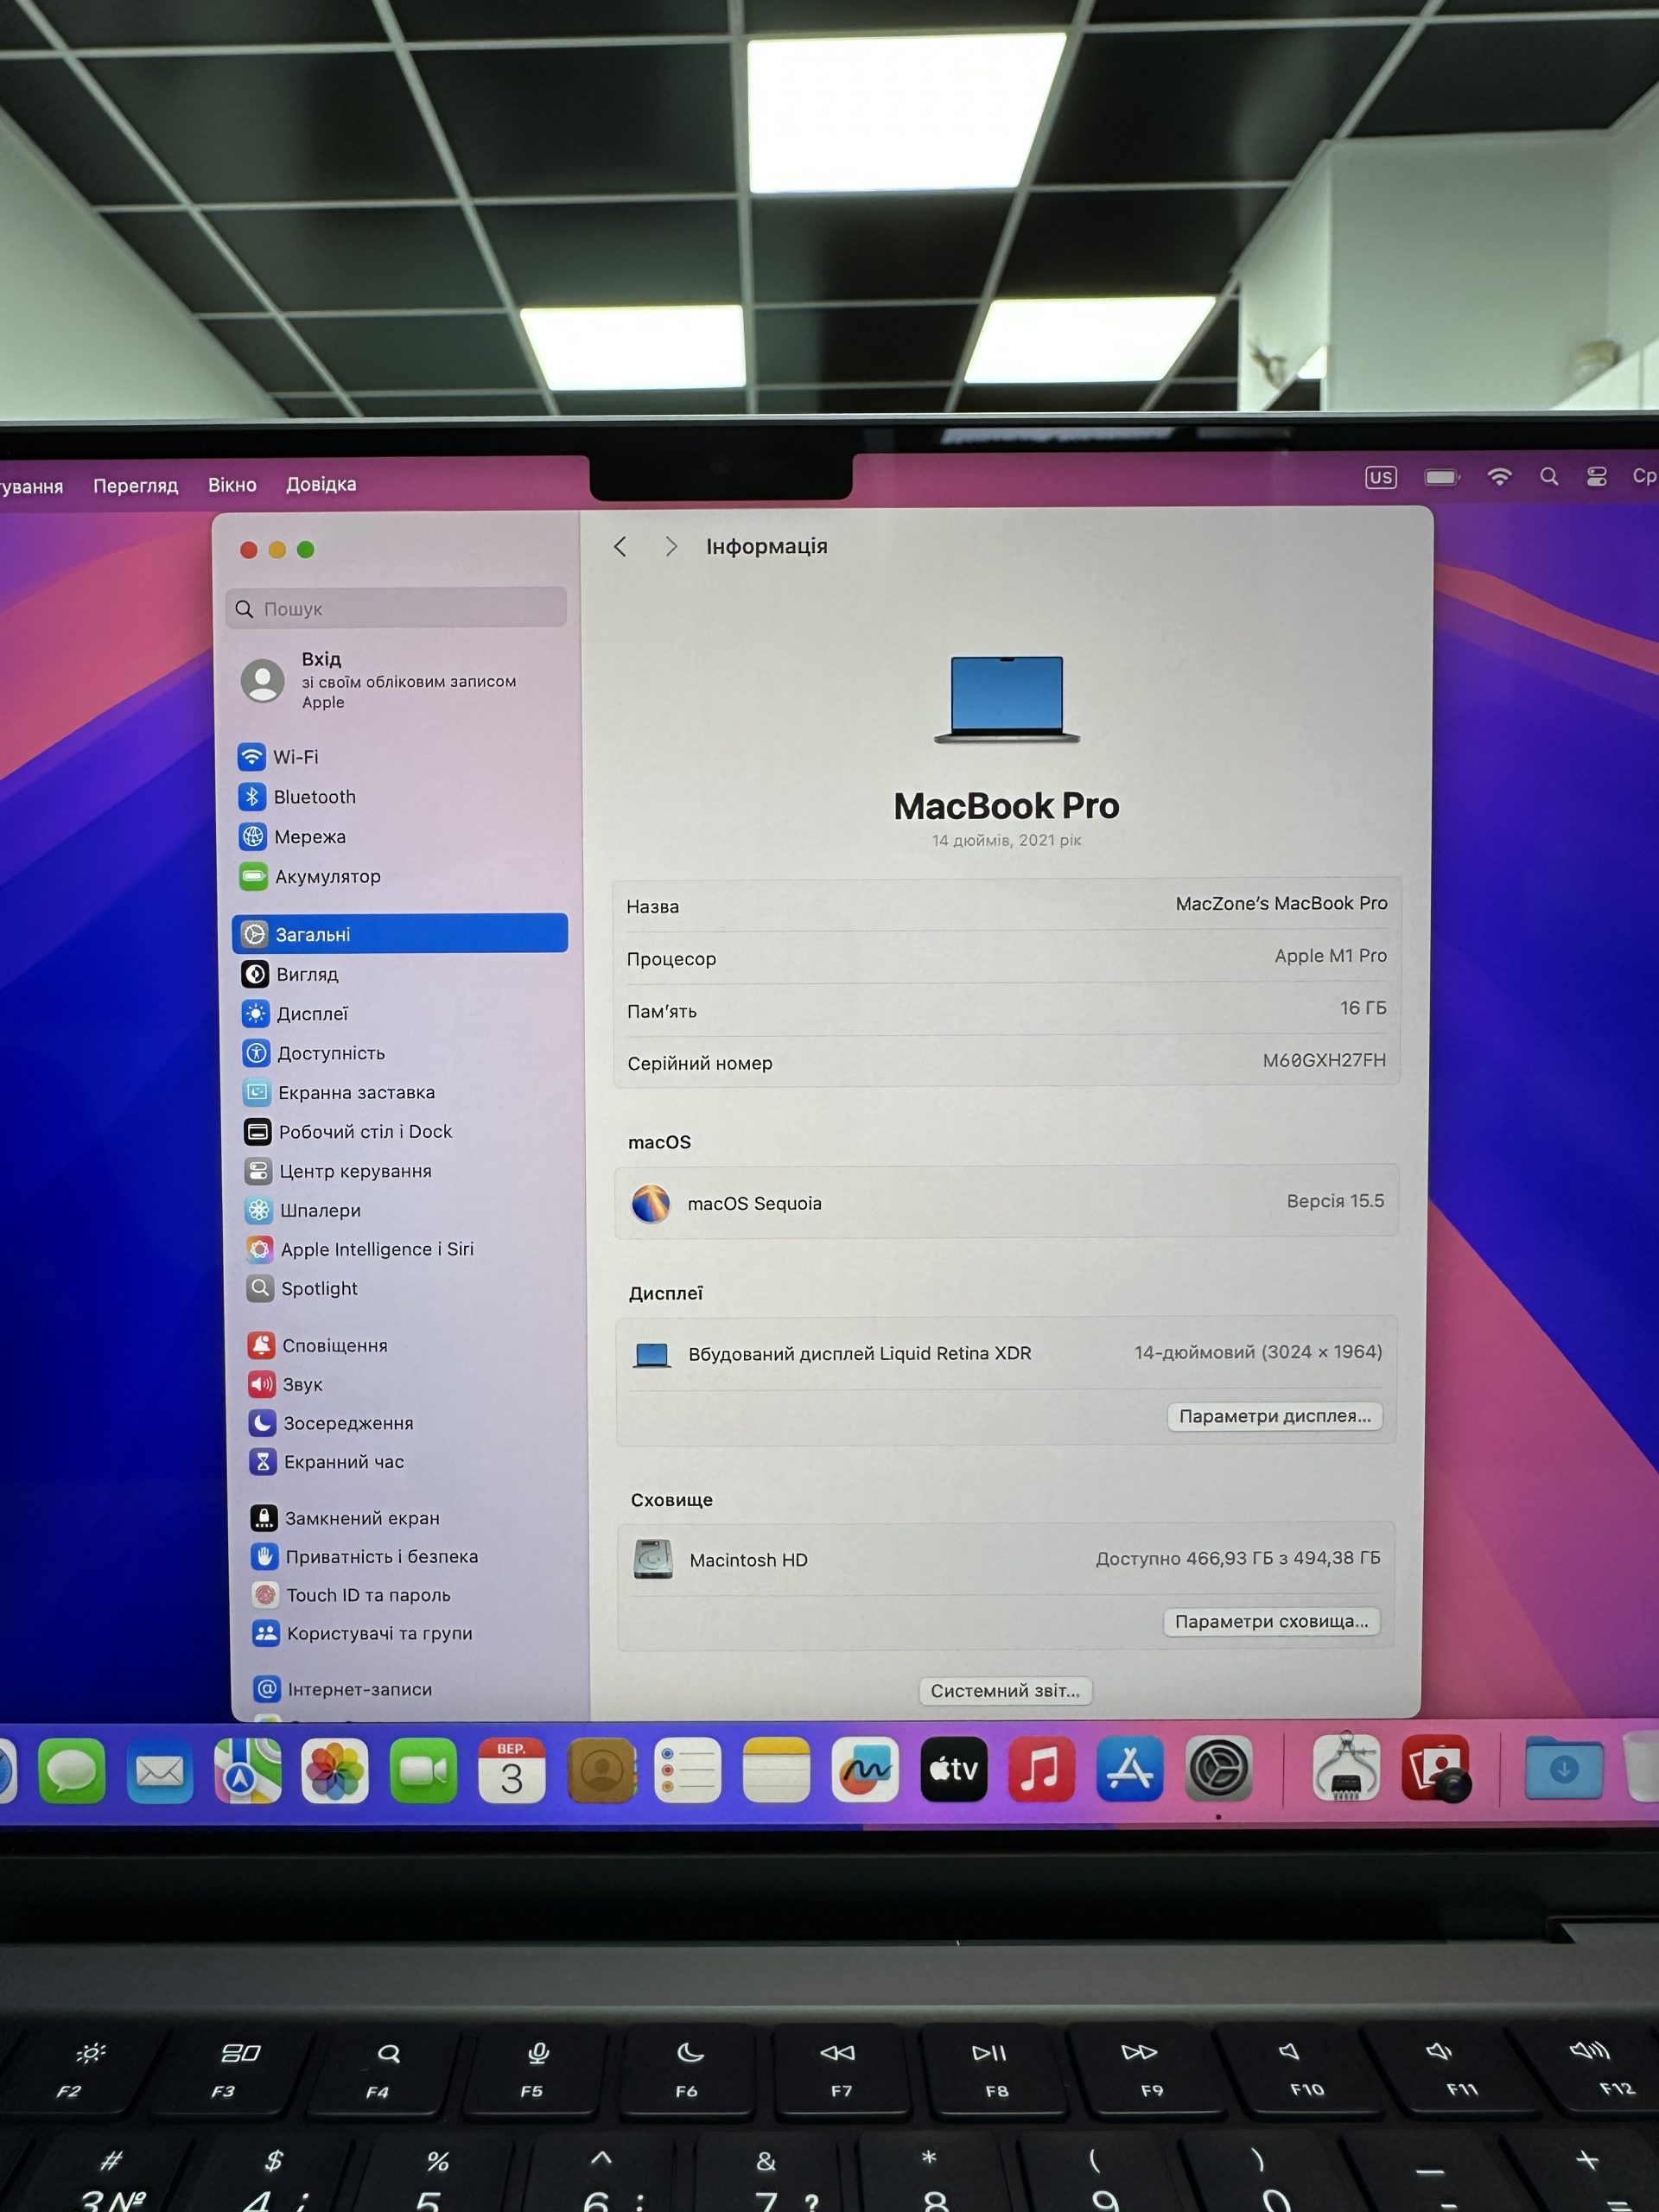Click the Пошук search field
The image size is (1659, 2212).
point(396,608)
